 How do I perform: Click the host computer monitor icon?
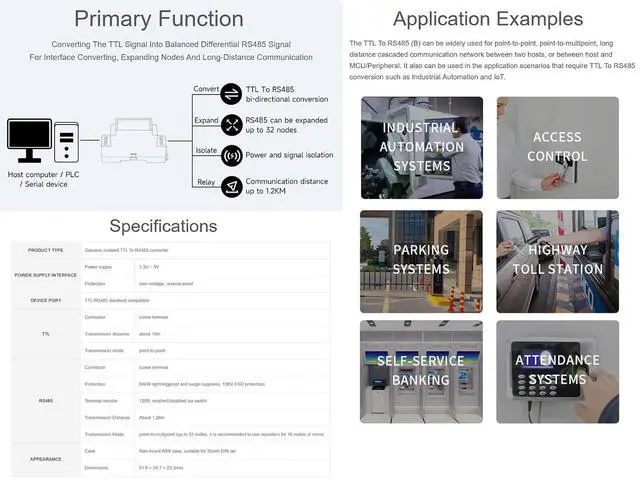(x=29, y=140)
